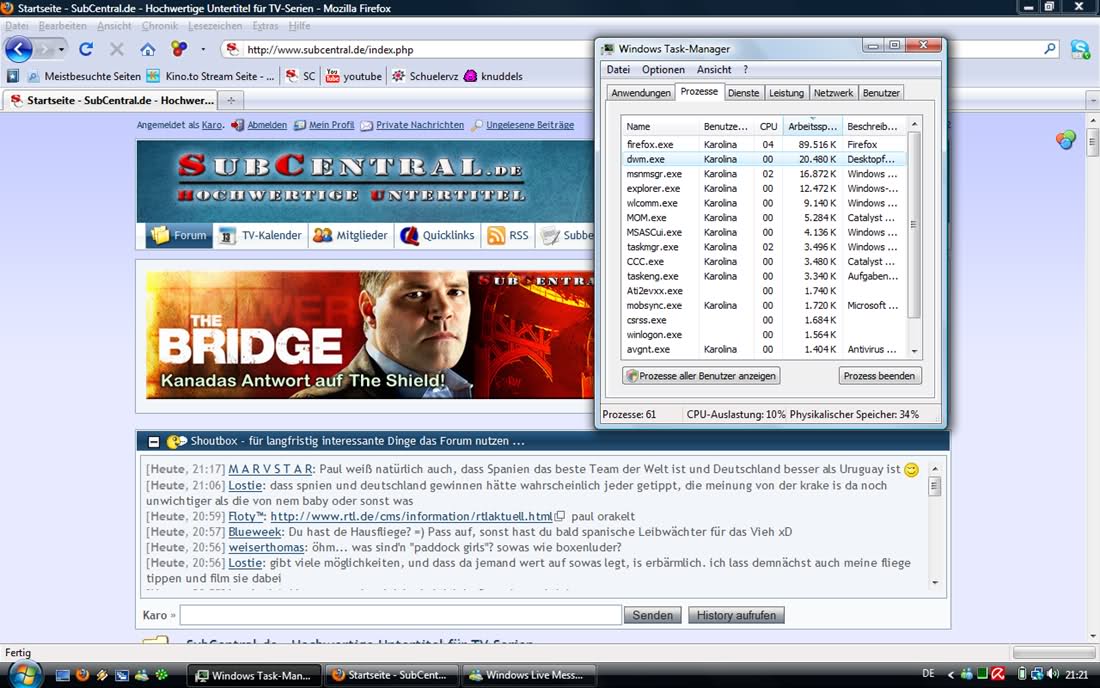This screenshot has width=1100, height=688.
Task: Click the Messenger buddies tray icon
Action: 967,674
